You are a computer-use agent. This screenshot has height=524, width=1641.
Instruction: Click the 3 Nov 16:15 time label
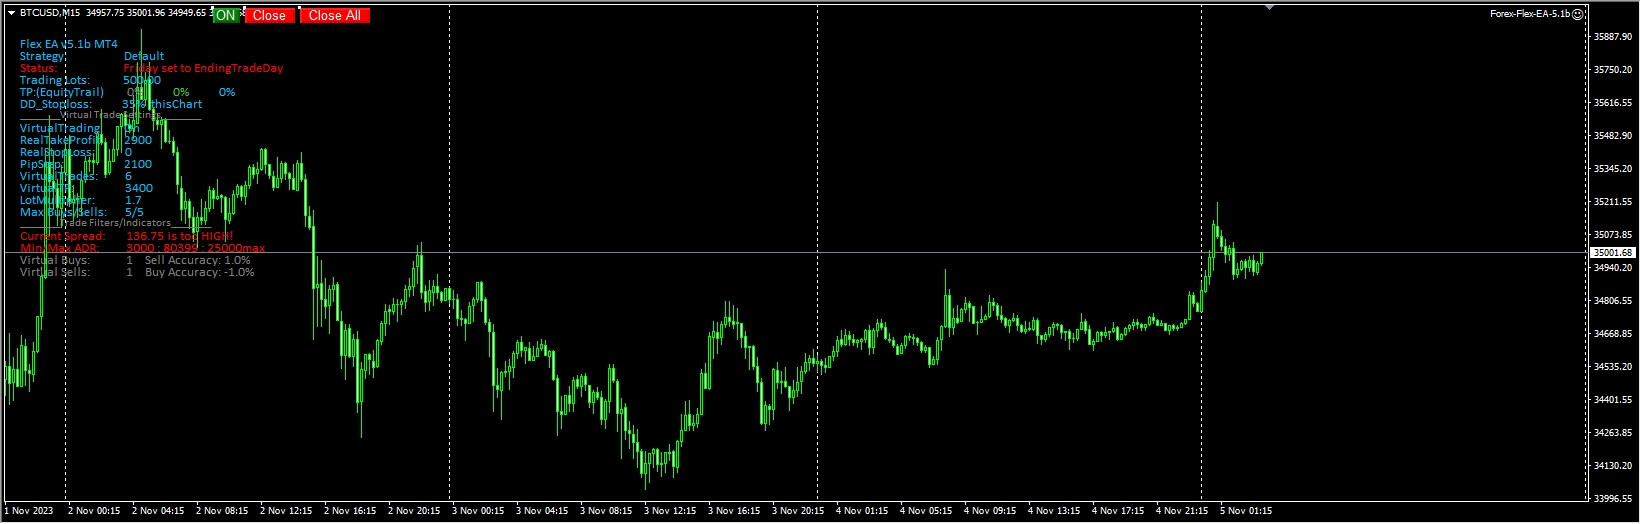(x=734, y=511)
